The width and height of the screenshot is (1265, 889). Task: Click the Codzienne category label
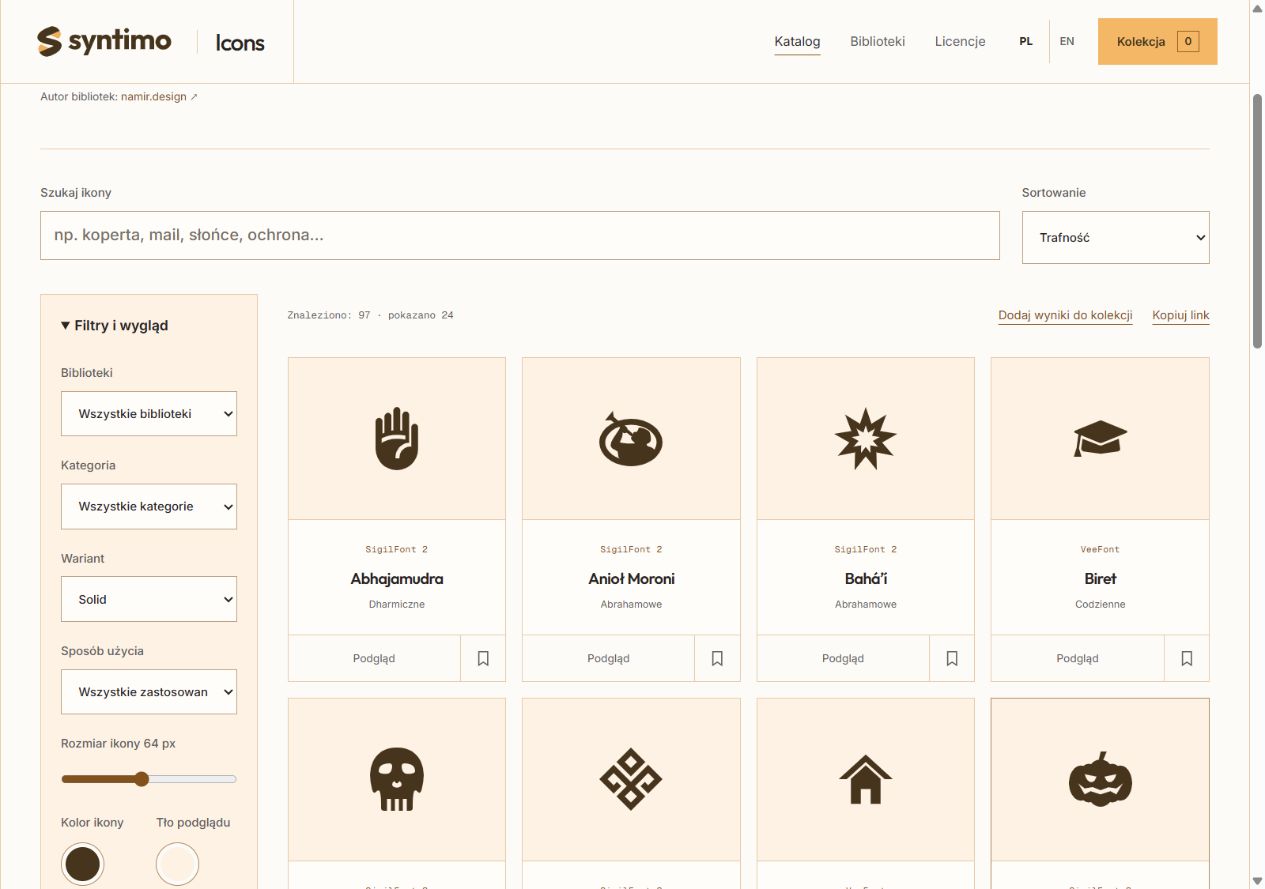[1100, 605]
